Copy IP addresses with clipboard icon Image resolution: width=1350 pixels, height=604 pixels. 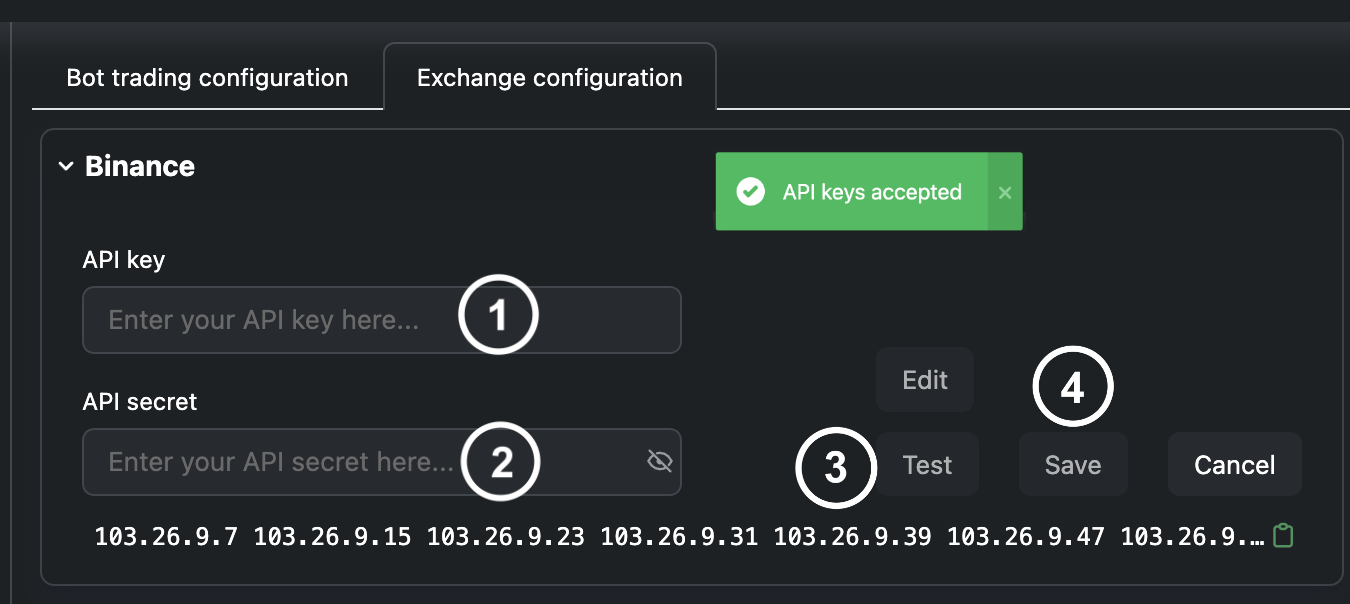[x=1283, y=536]
